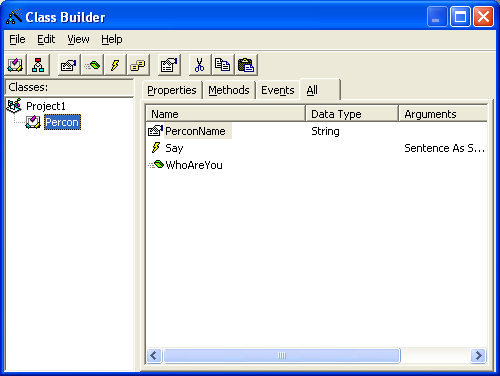
Task: Maximize the Class Builder window
Action: 460,17
